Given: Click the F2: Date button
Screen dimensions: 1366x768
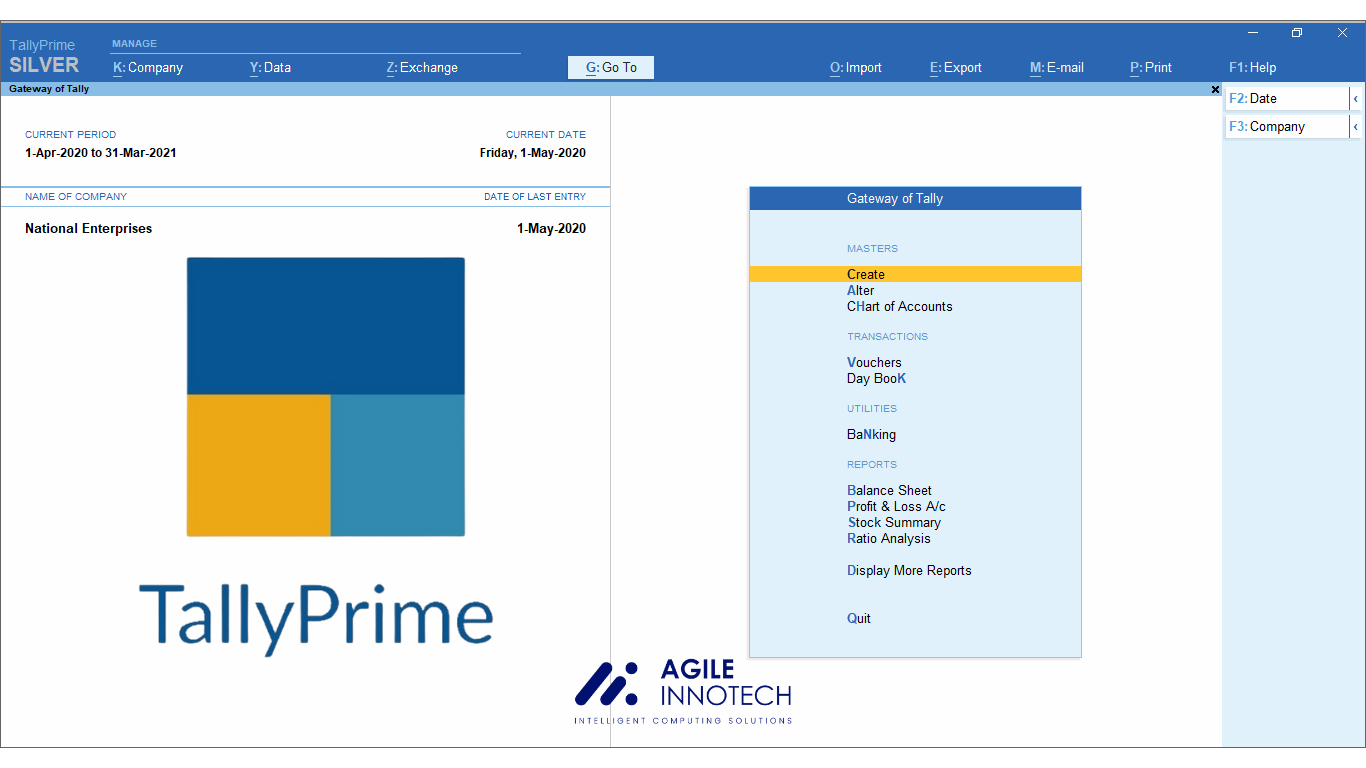Looking at the screenshot, I should (1287, 98).
